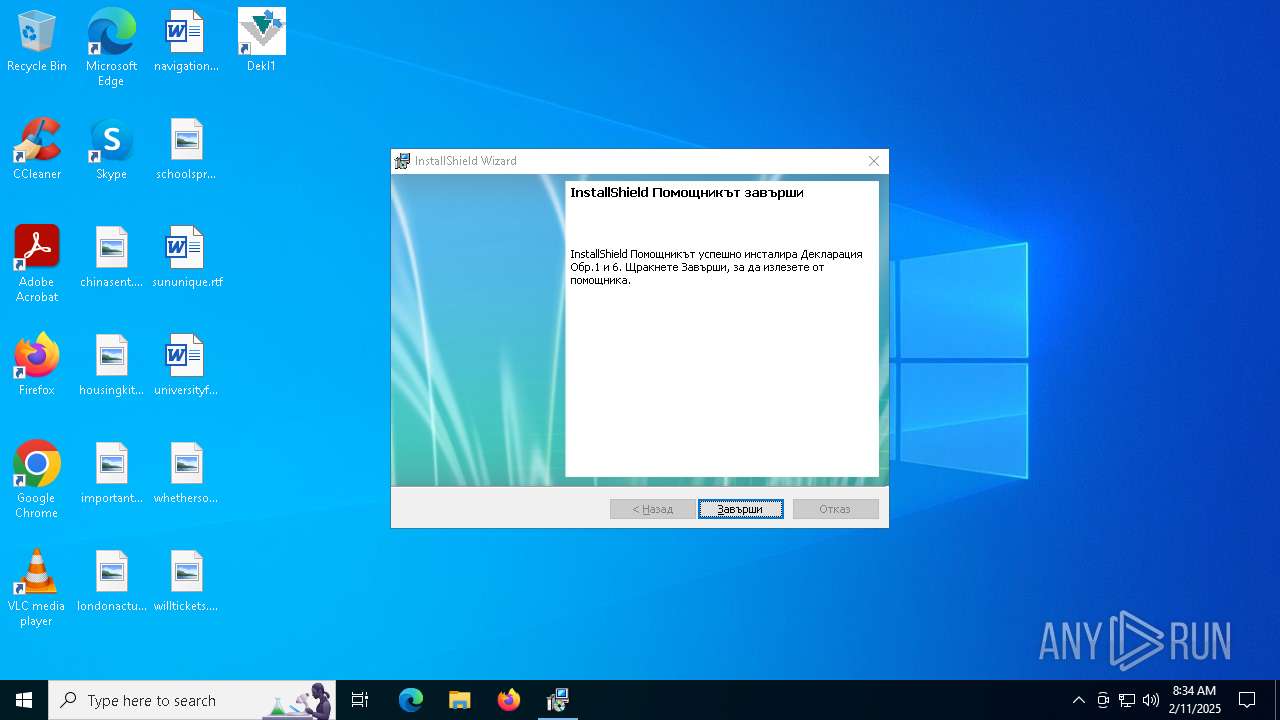Image resolution: width=1280 pixels, height=720 pixels.
Task: Close the InstallShield Wizard window
Action: coord(874,161)
